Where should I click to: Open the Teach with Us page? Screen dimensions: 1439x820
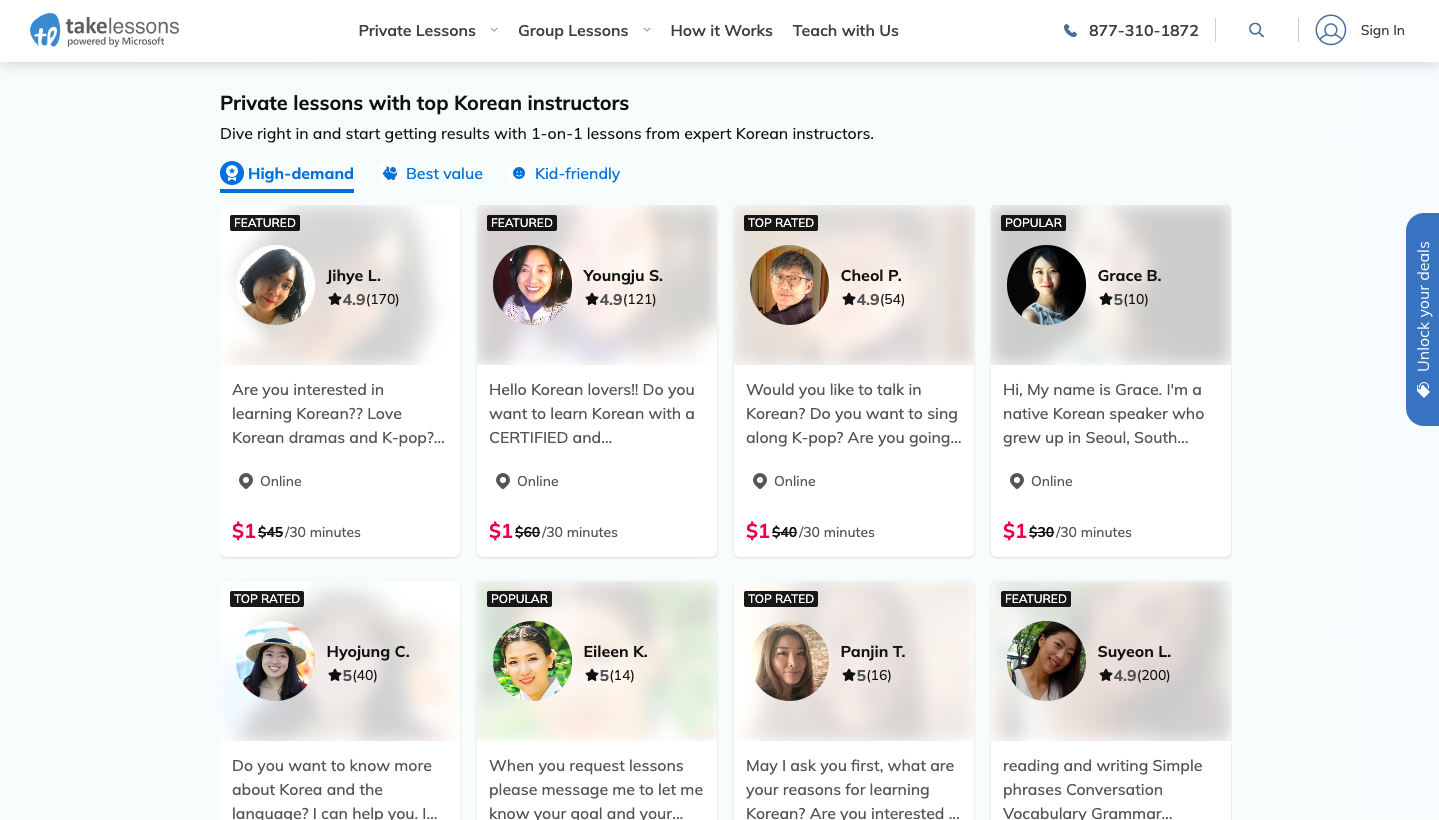(x=845, y=31)
